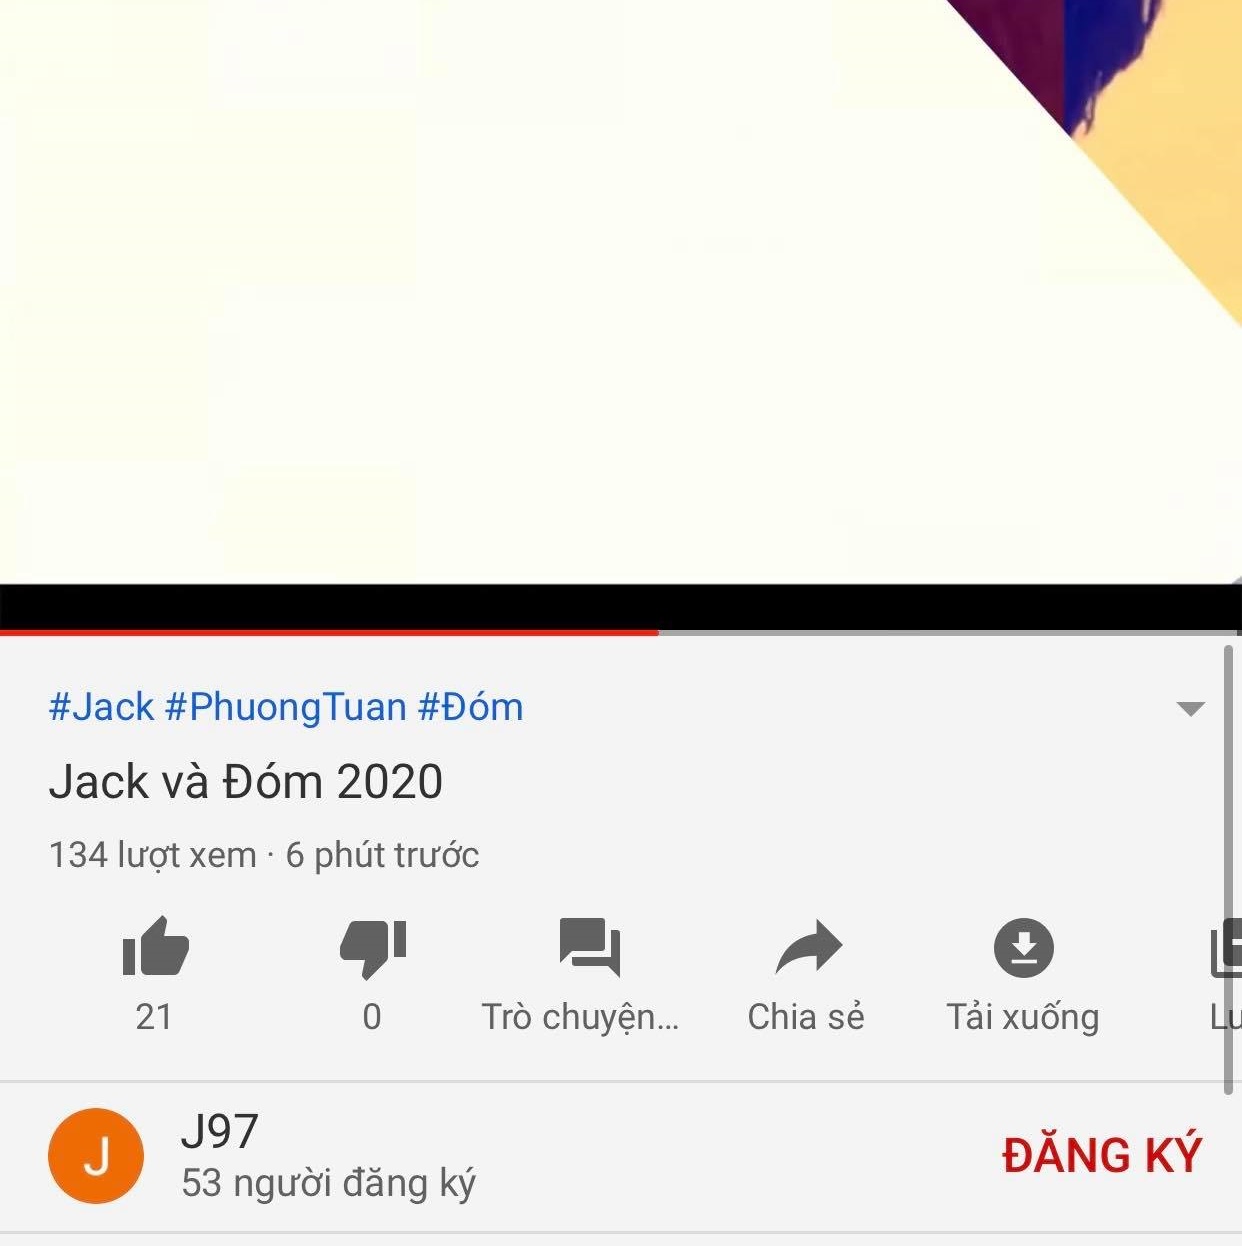Tap the 53 người đăng ký text
The image size is (1242, 1246).
(328, 1183)
